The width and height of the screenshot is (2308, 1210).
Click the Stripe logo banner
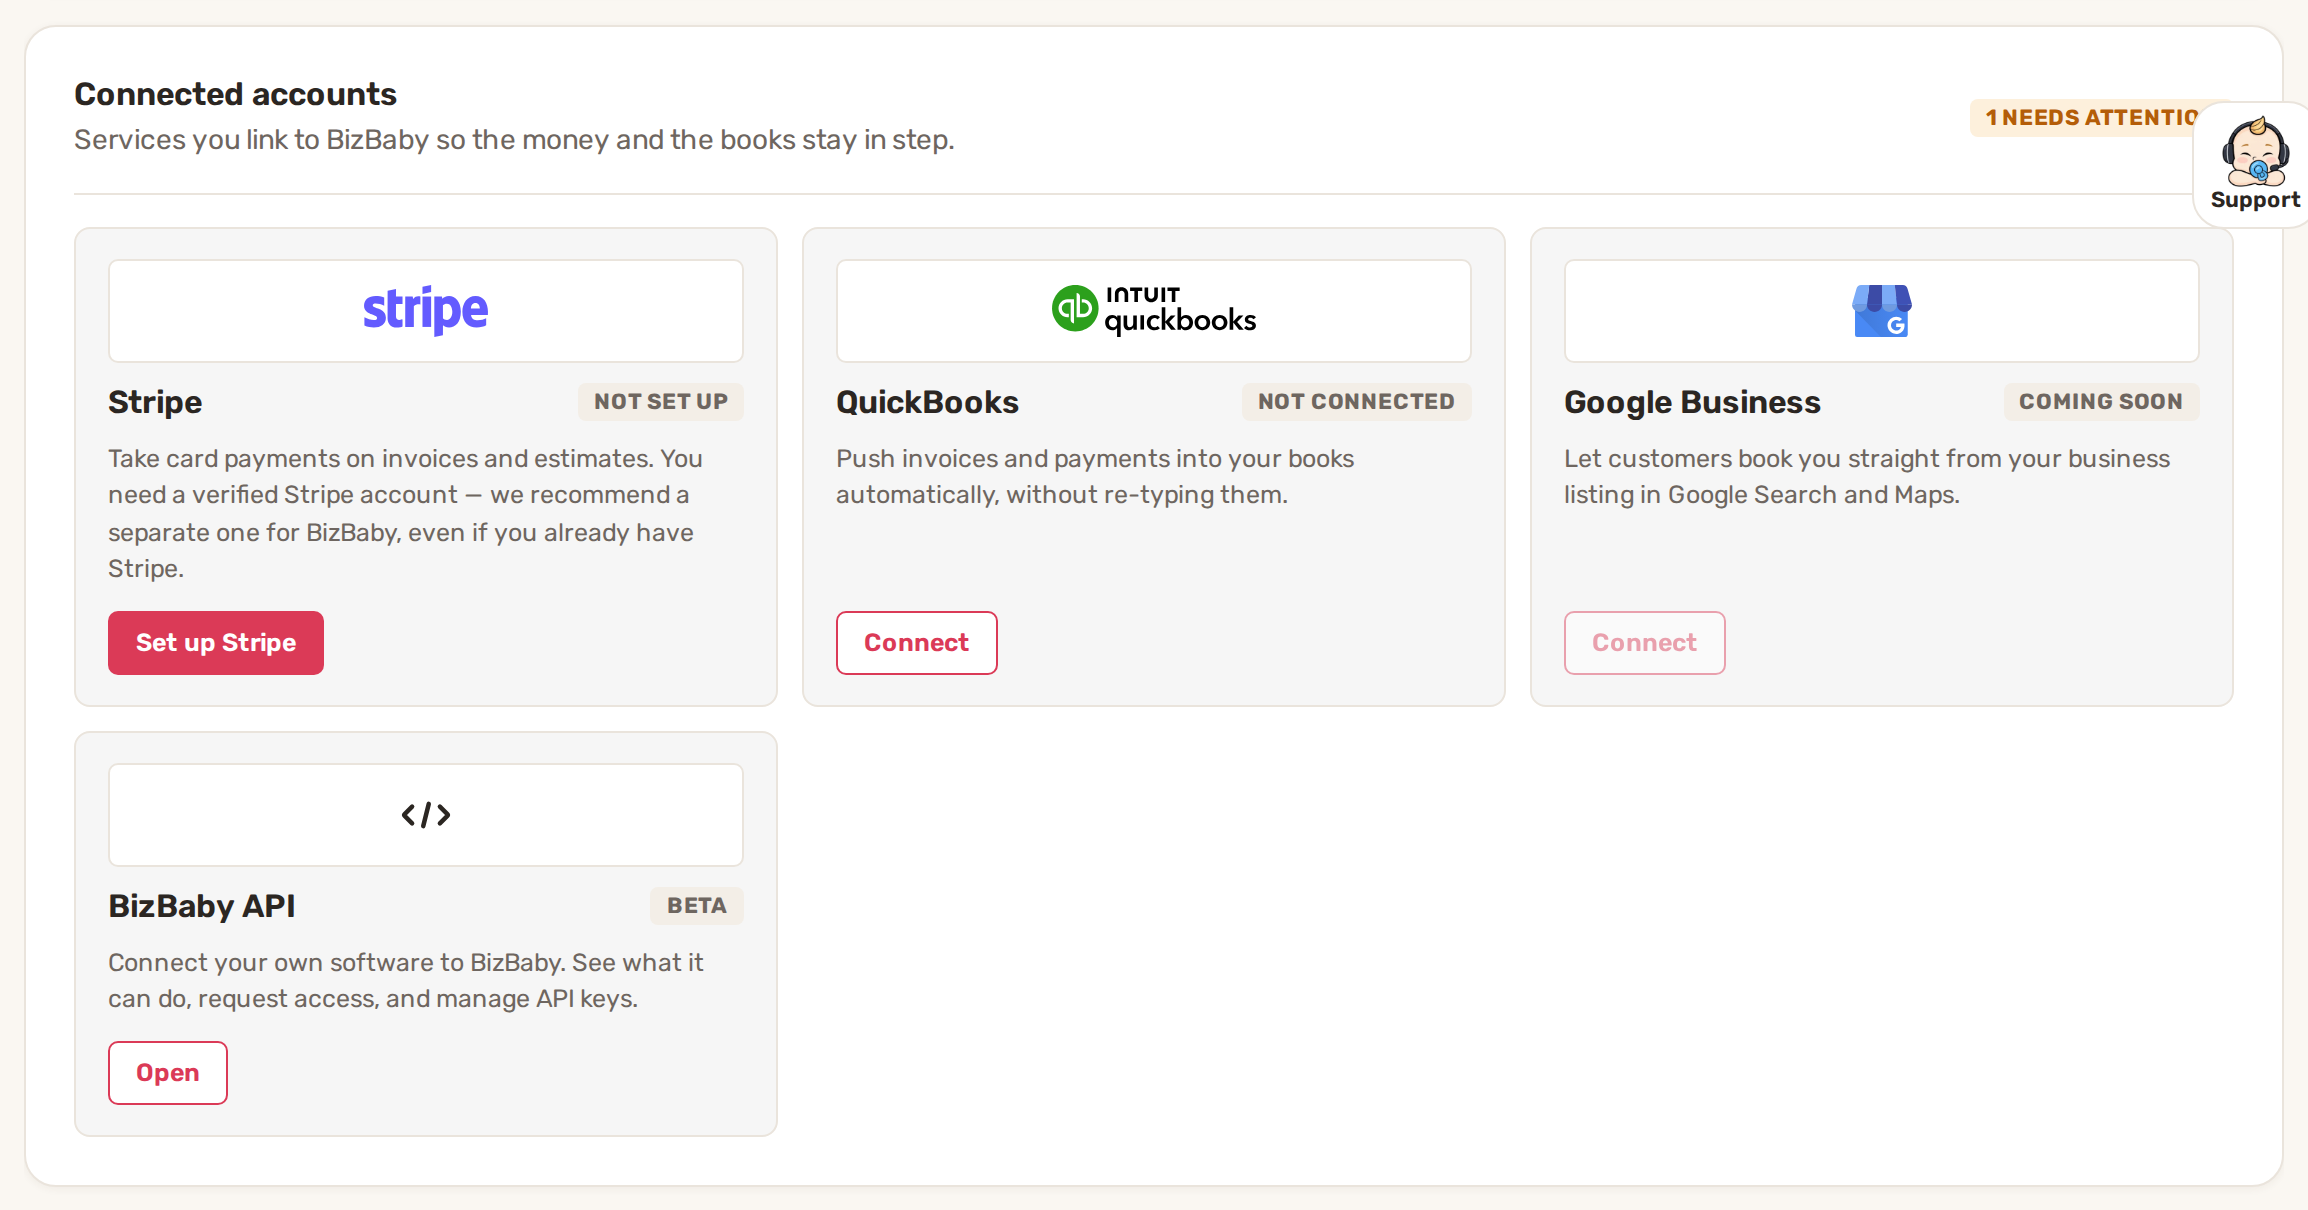click(x=425, y=311)
